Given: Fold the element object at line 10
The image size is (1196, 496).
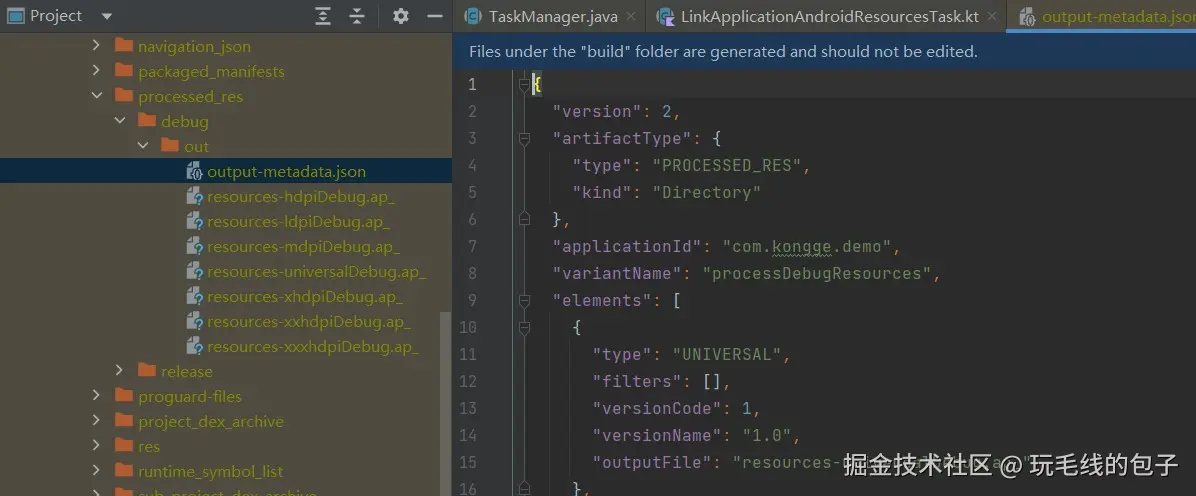Looking at the screenshot, I should (524, 327).
